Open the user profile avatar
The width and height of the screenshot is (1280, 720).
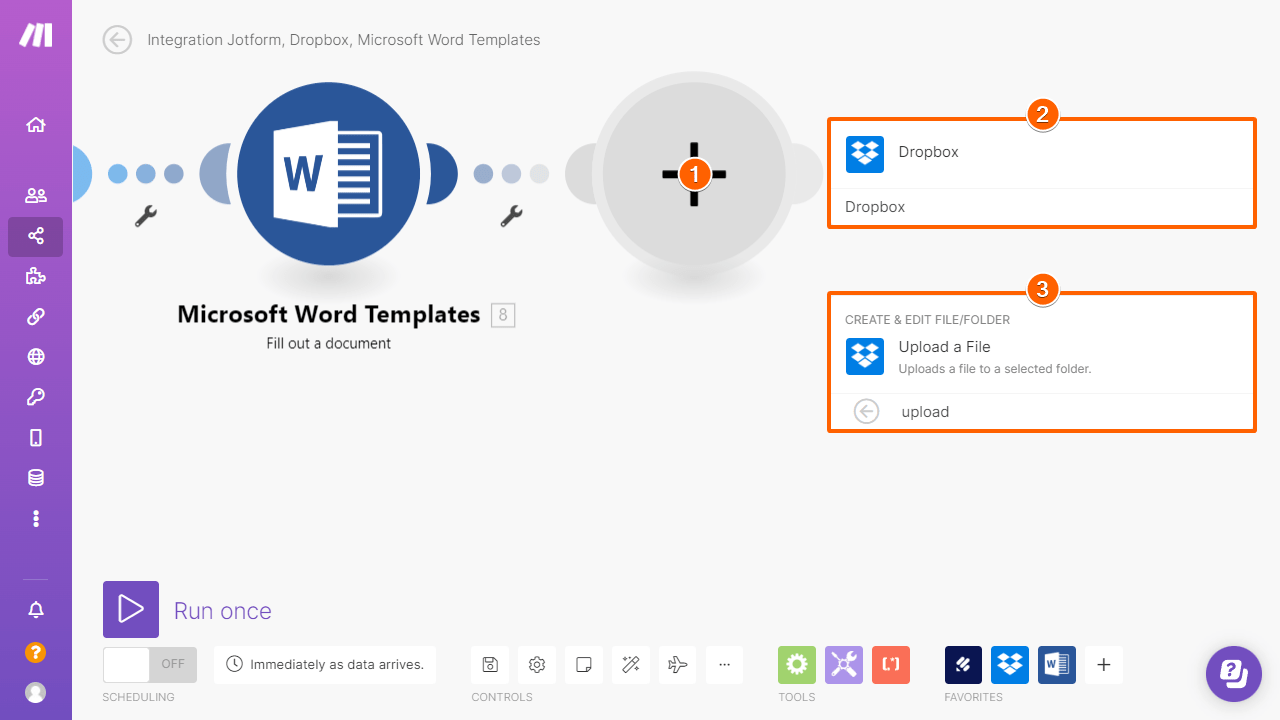36,692
